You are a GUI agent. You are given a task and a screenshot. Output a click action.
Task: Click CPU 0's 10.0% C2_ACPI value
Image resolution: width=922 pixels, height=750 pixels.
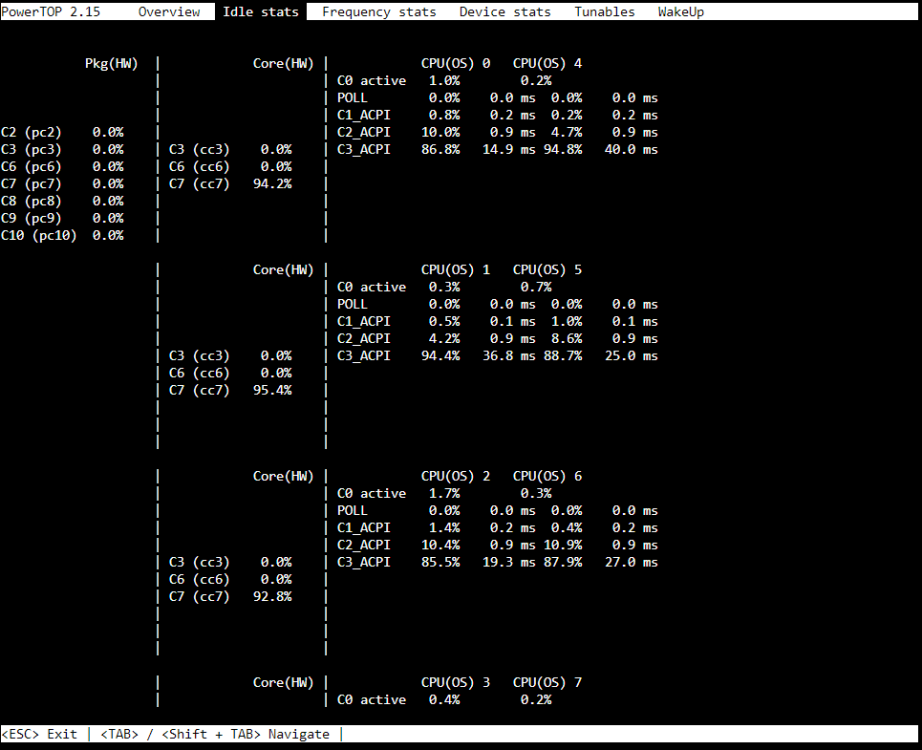(x=440, y=132)
